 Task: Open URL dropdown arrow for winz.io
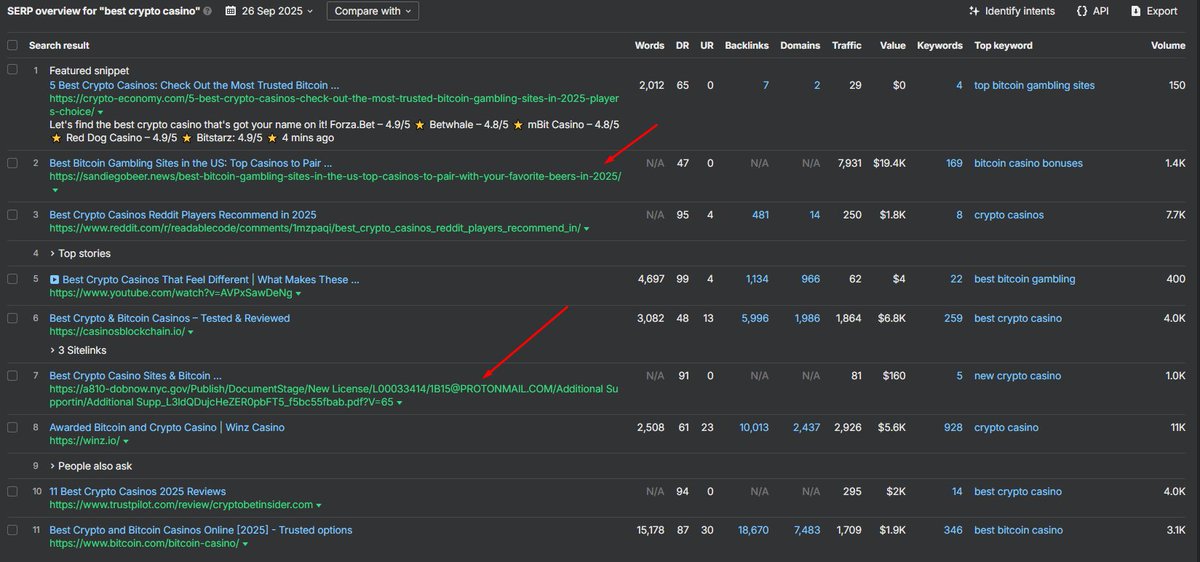127,441
